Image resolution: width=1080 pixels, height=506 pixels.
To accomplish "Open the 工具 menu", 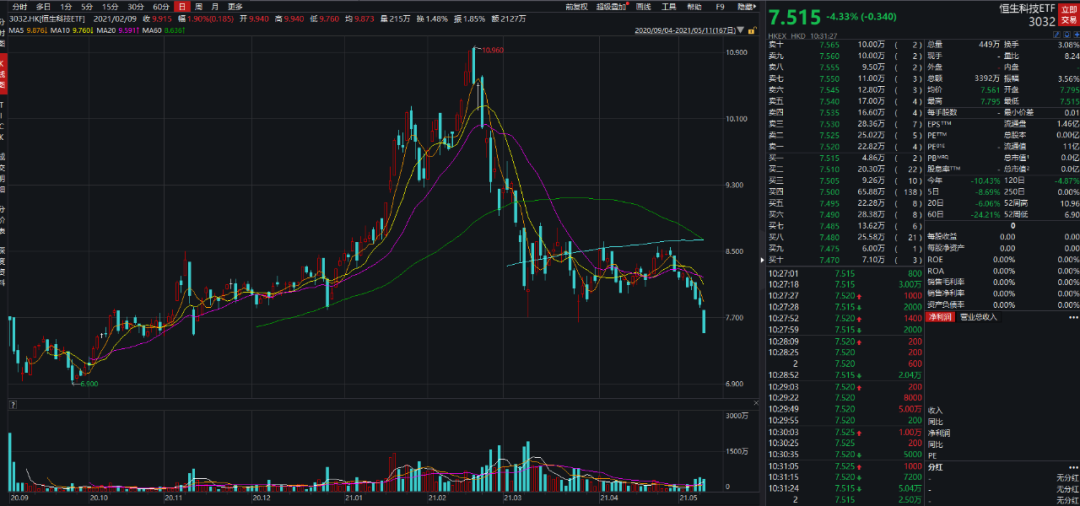I will 668,6.
